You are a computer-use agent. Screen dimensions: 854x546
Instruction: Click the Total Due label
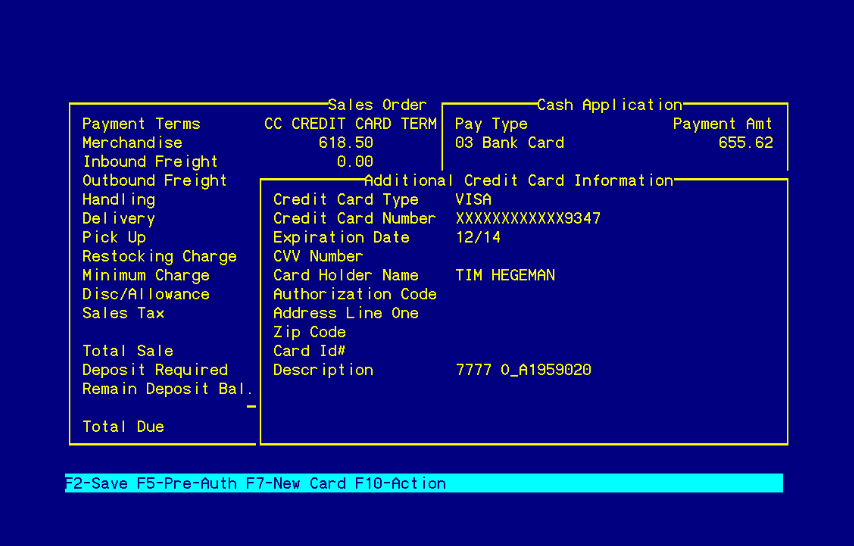(123, 427)
